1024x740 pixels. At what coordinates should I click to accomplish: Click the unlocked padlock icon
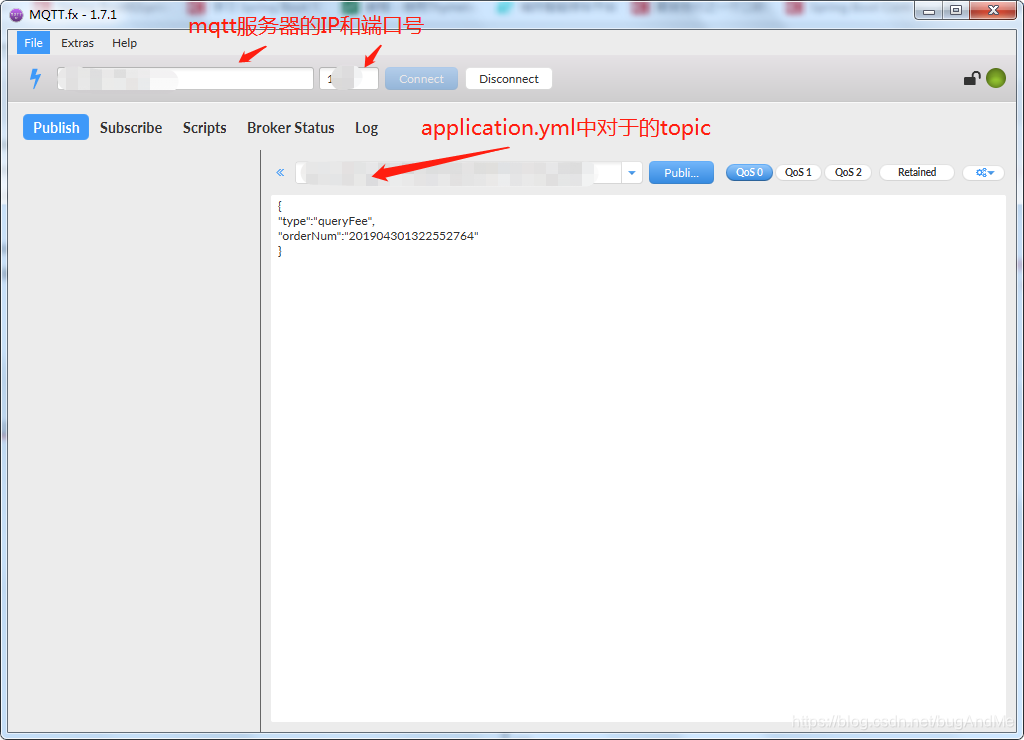972,78
